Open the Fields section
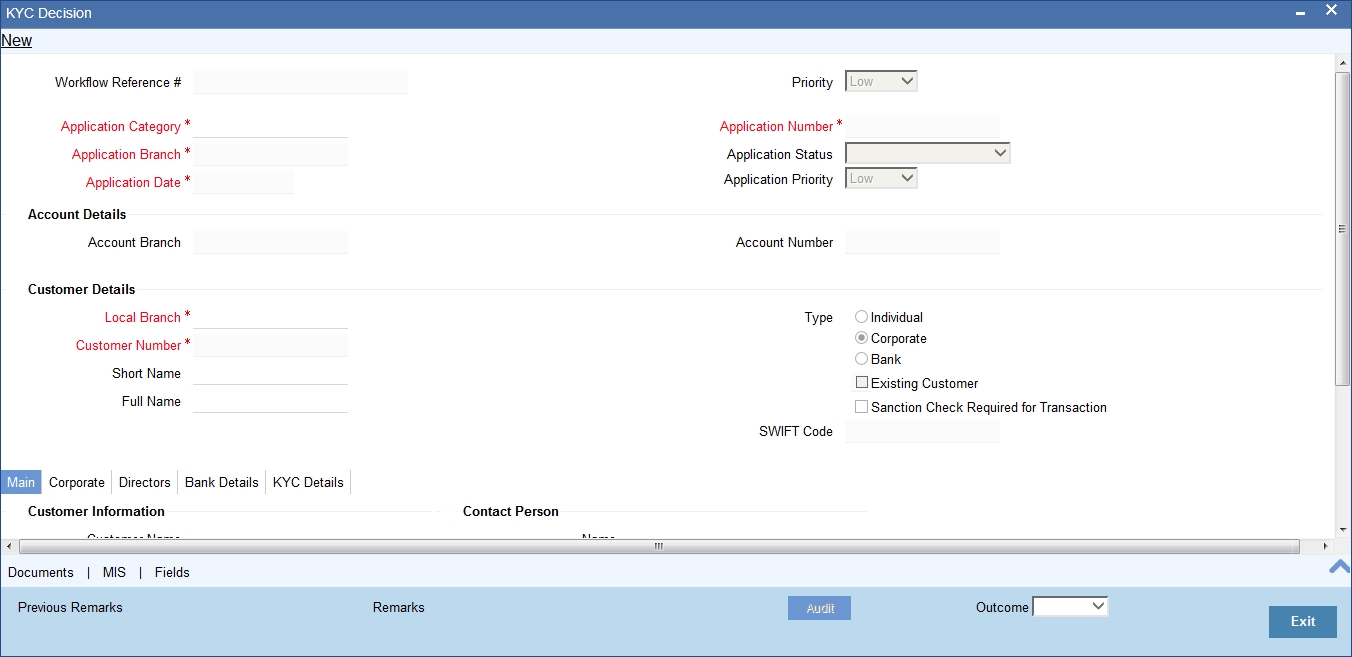The width and height of the screenshot is (1352, 657). coord(172,573)
